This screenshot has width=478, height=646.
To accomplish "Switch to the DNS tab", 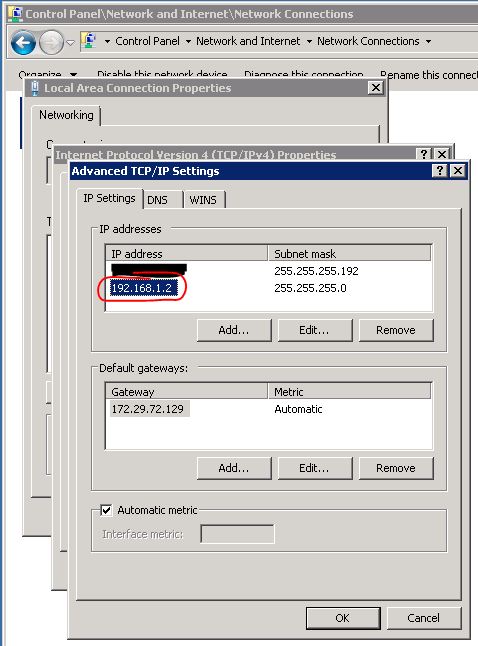I will click(x=162, y=200).
